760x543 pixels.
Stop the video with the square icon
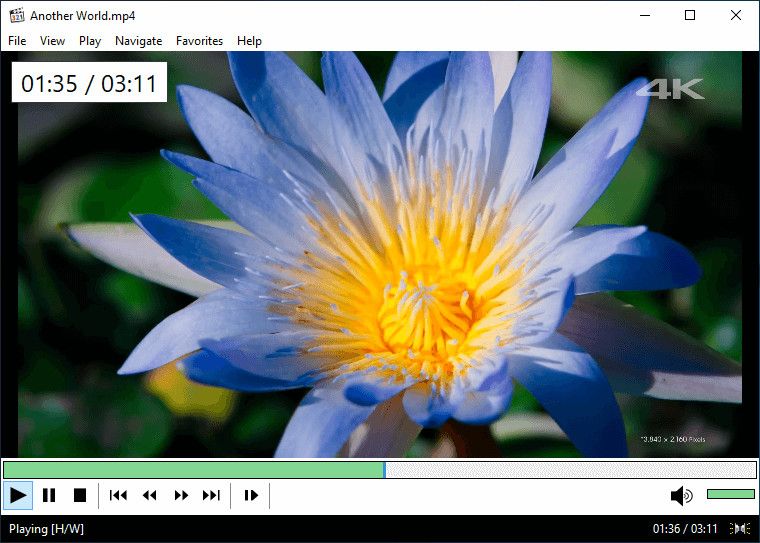(80, 495)
